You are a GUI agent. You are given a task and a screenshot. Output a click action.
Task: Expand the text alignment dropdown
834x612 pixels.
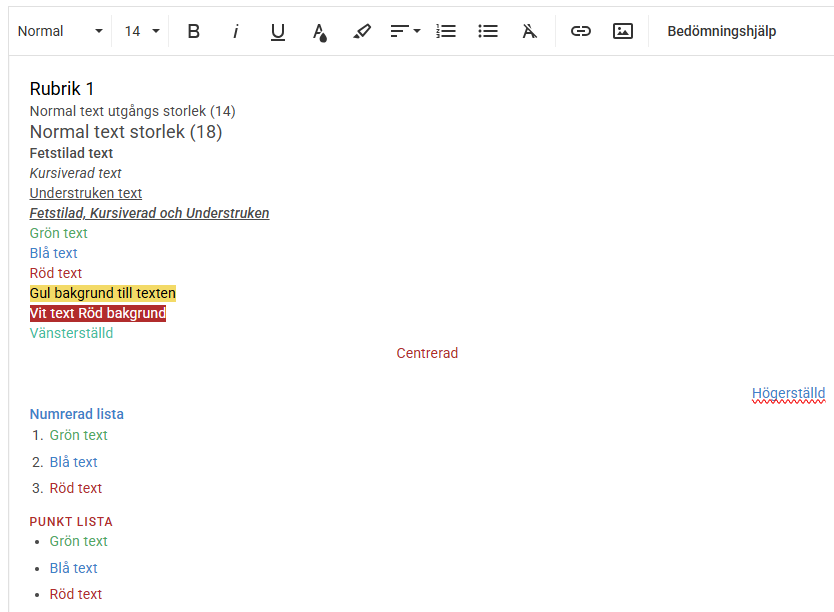tap(405, 31)
